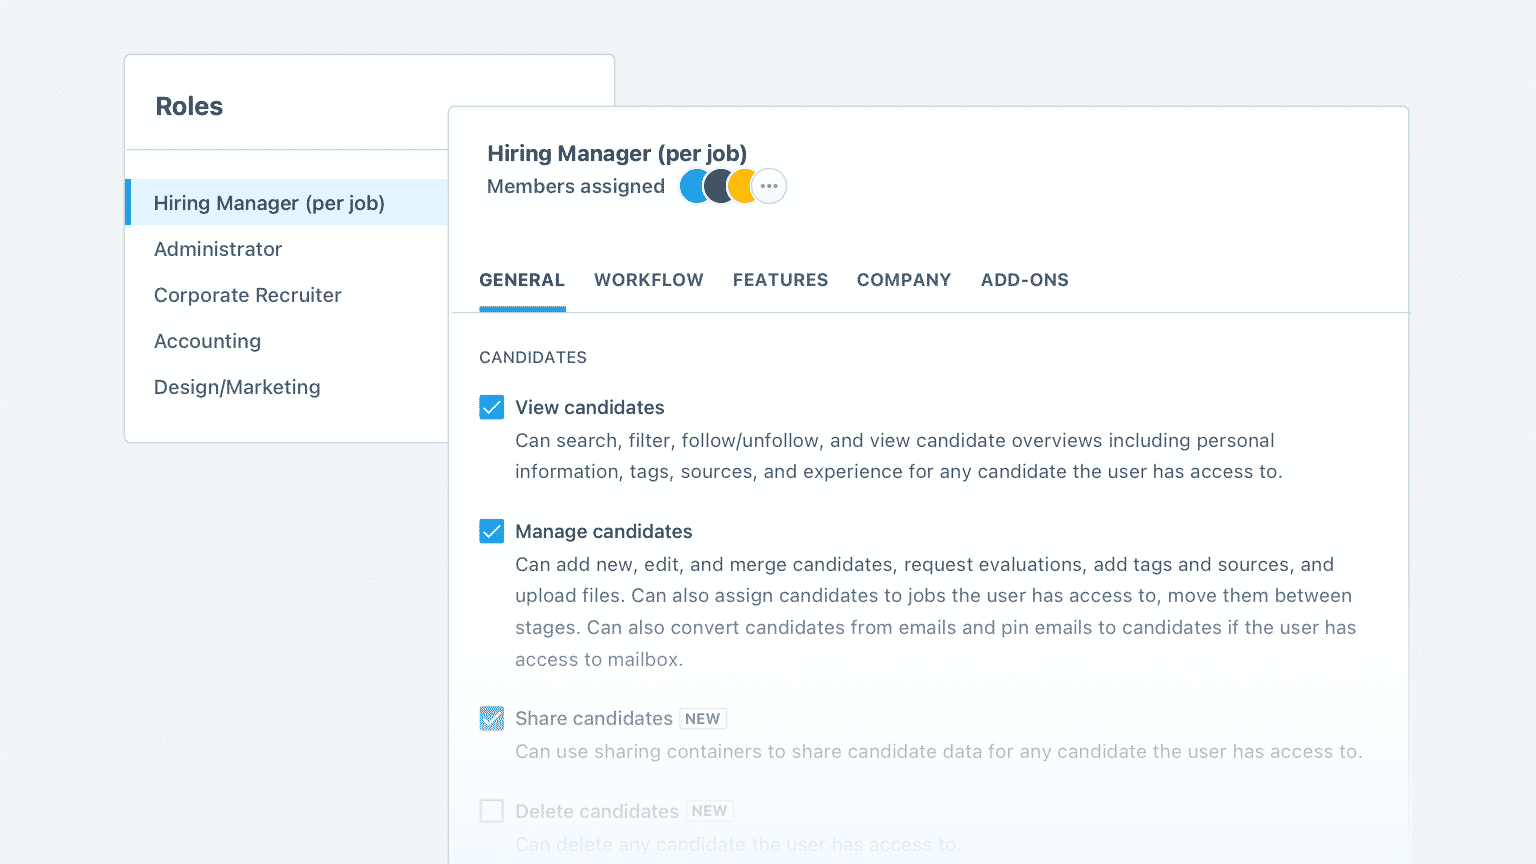Viewport: 1536px width, 864px height.
Task: Uncheck the Manage candidates checkbox
Action: point(491,531)
